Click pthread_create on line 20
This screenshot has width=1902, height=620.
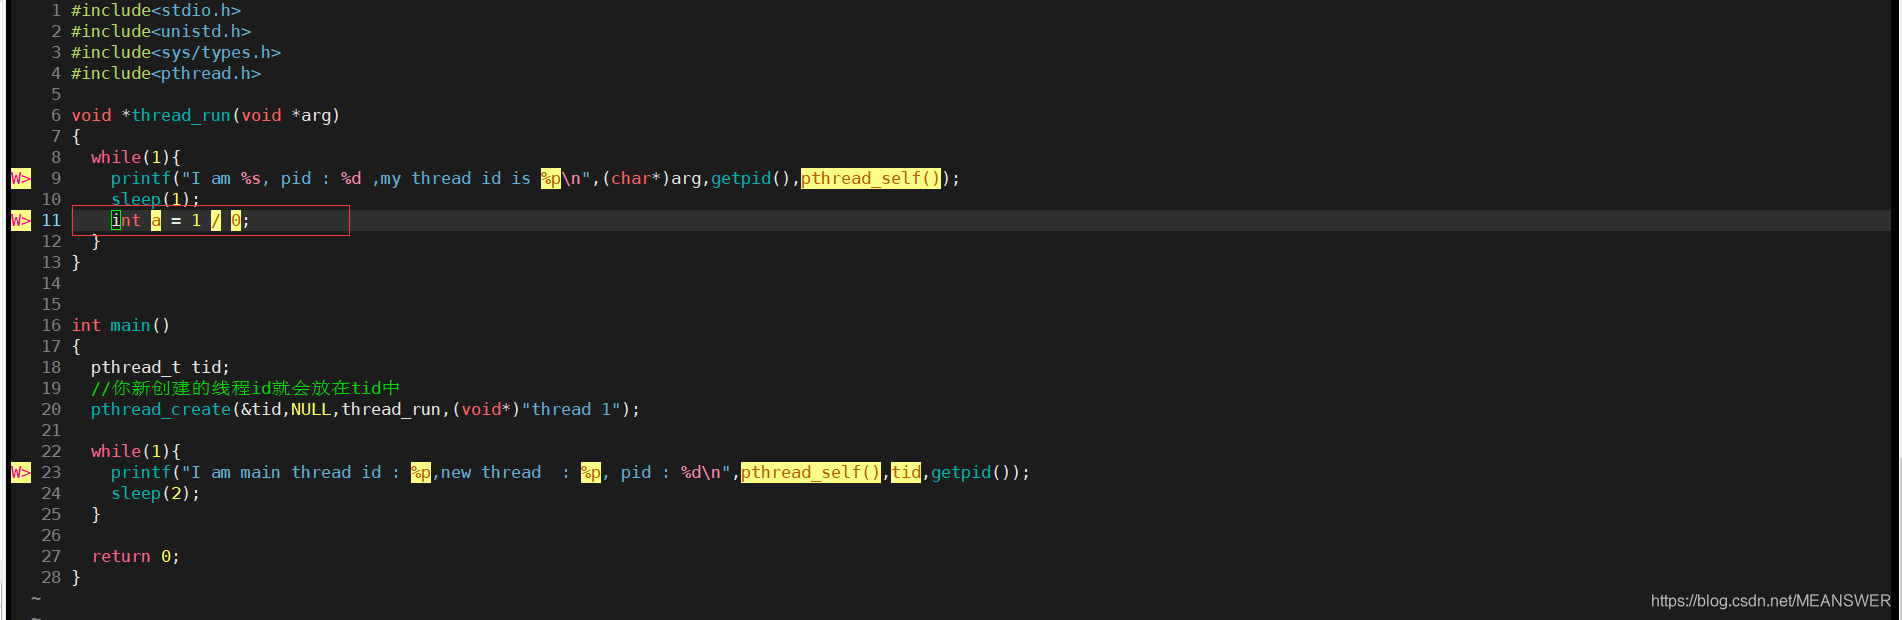click(161, 409)
